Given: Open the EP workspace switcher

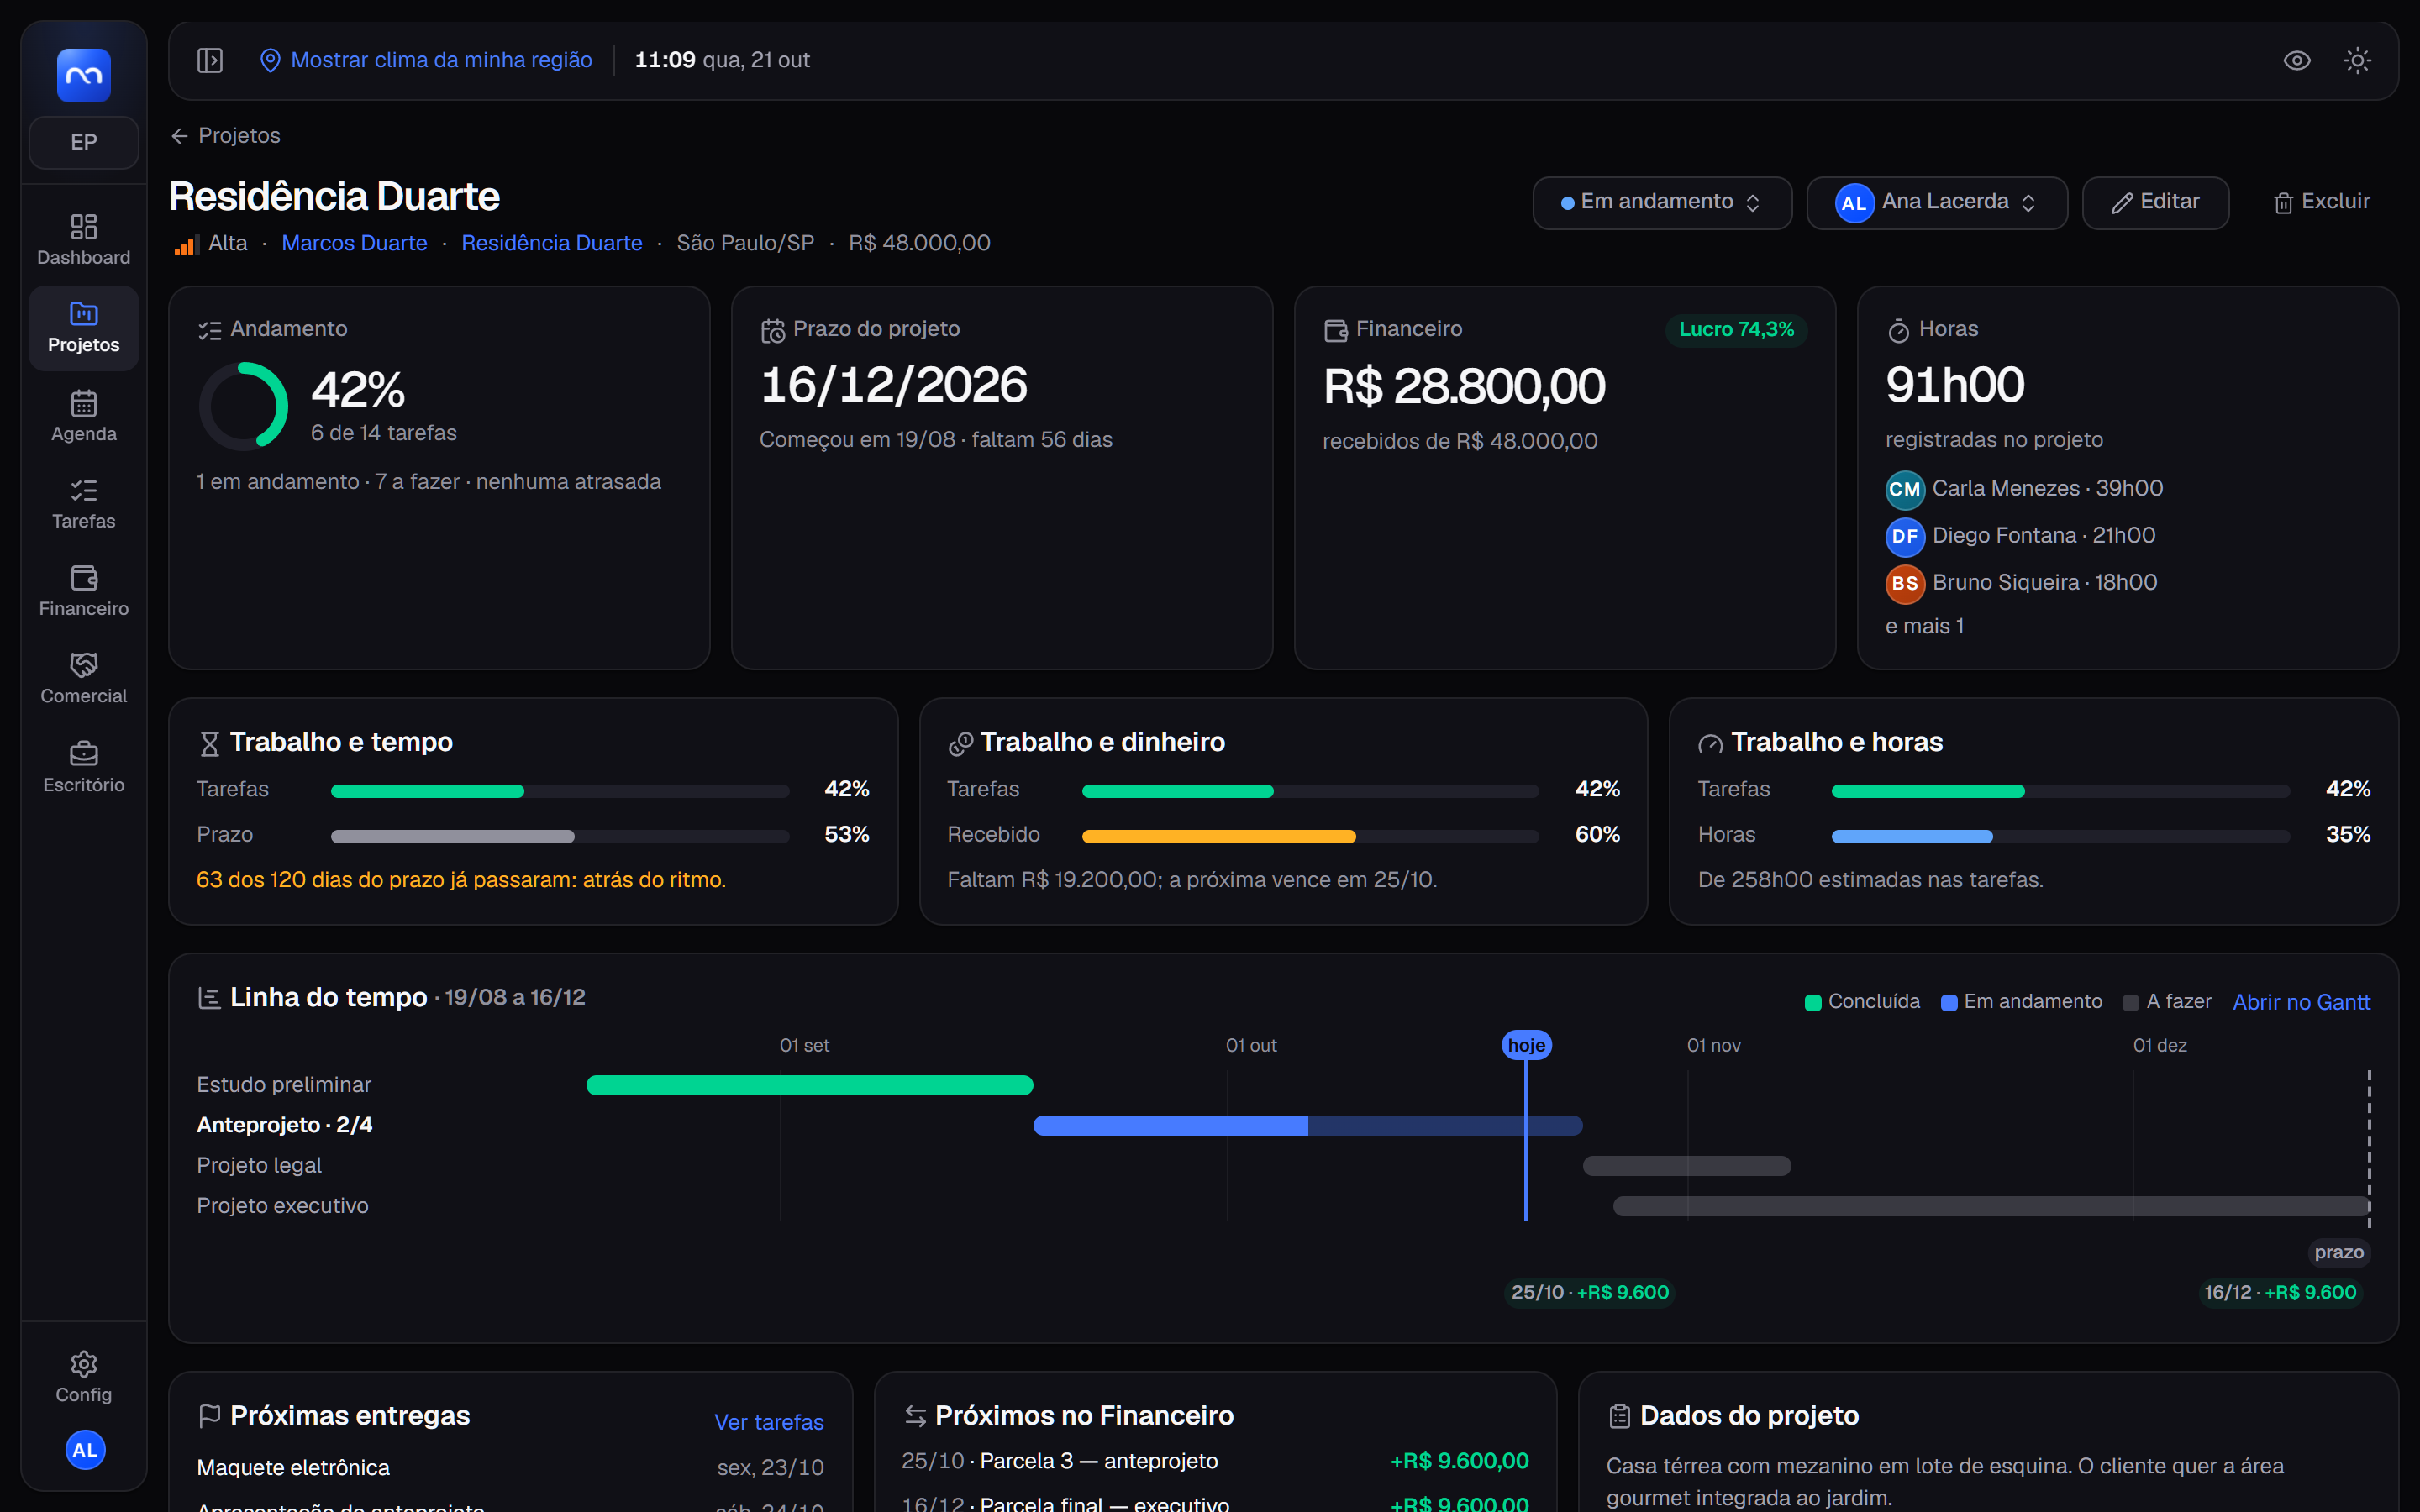Looking at the screenshot, I should pos(84,142).
